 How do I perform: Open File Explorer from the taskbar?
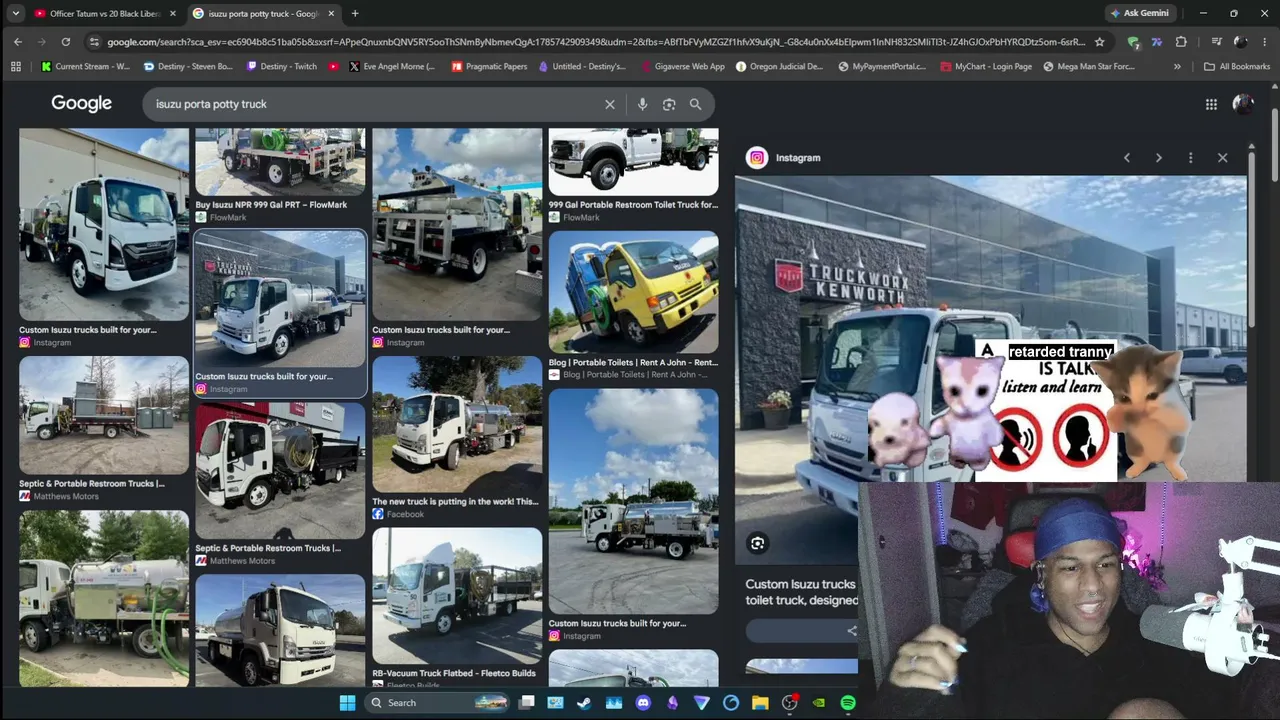pos(760,703)
